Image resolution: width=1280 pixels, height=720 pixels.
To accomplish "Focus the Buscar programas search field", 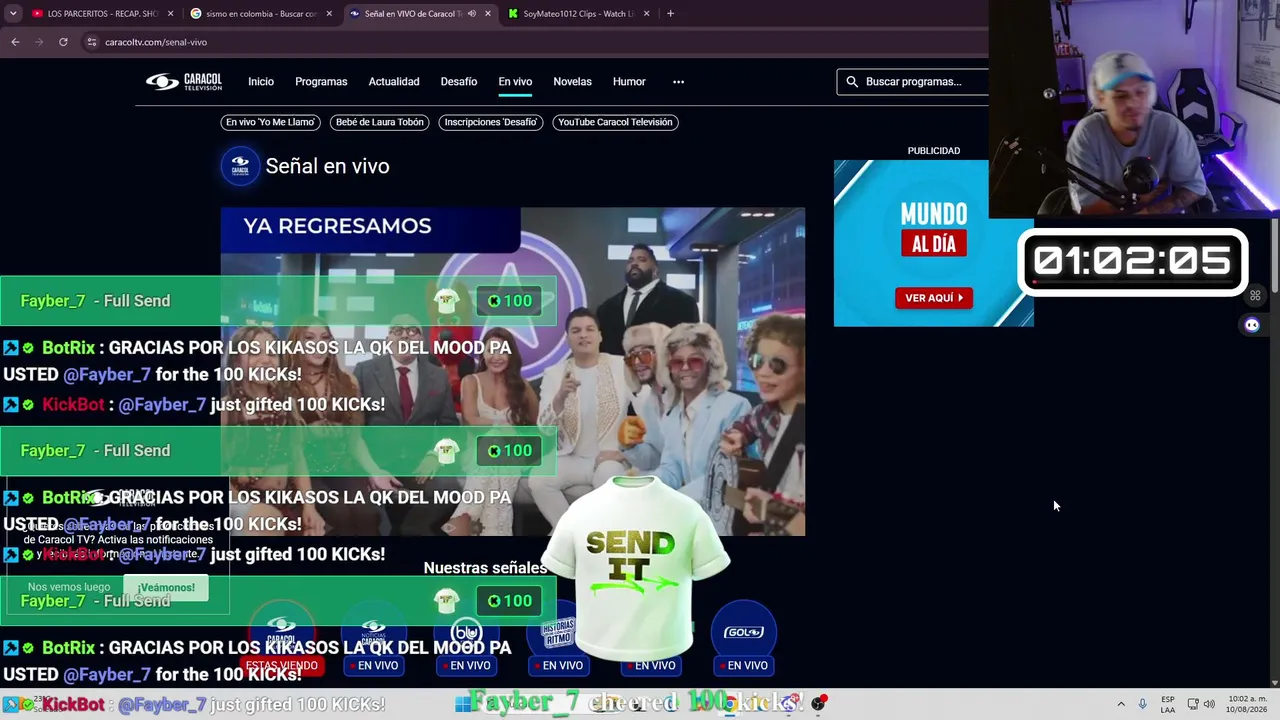I will point(913,82).
